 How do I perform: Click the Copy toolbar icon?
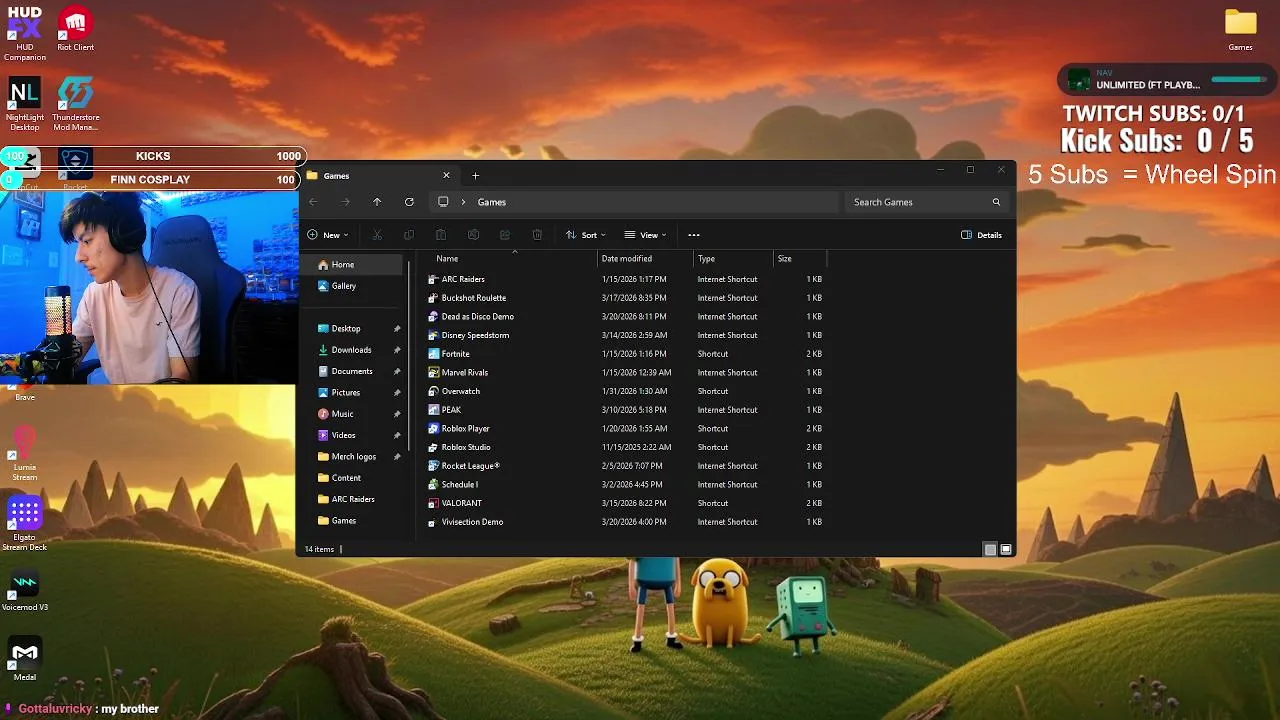click(x=409, y=235)
